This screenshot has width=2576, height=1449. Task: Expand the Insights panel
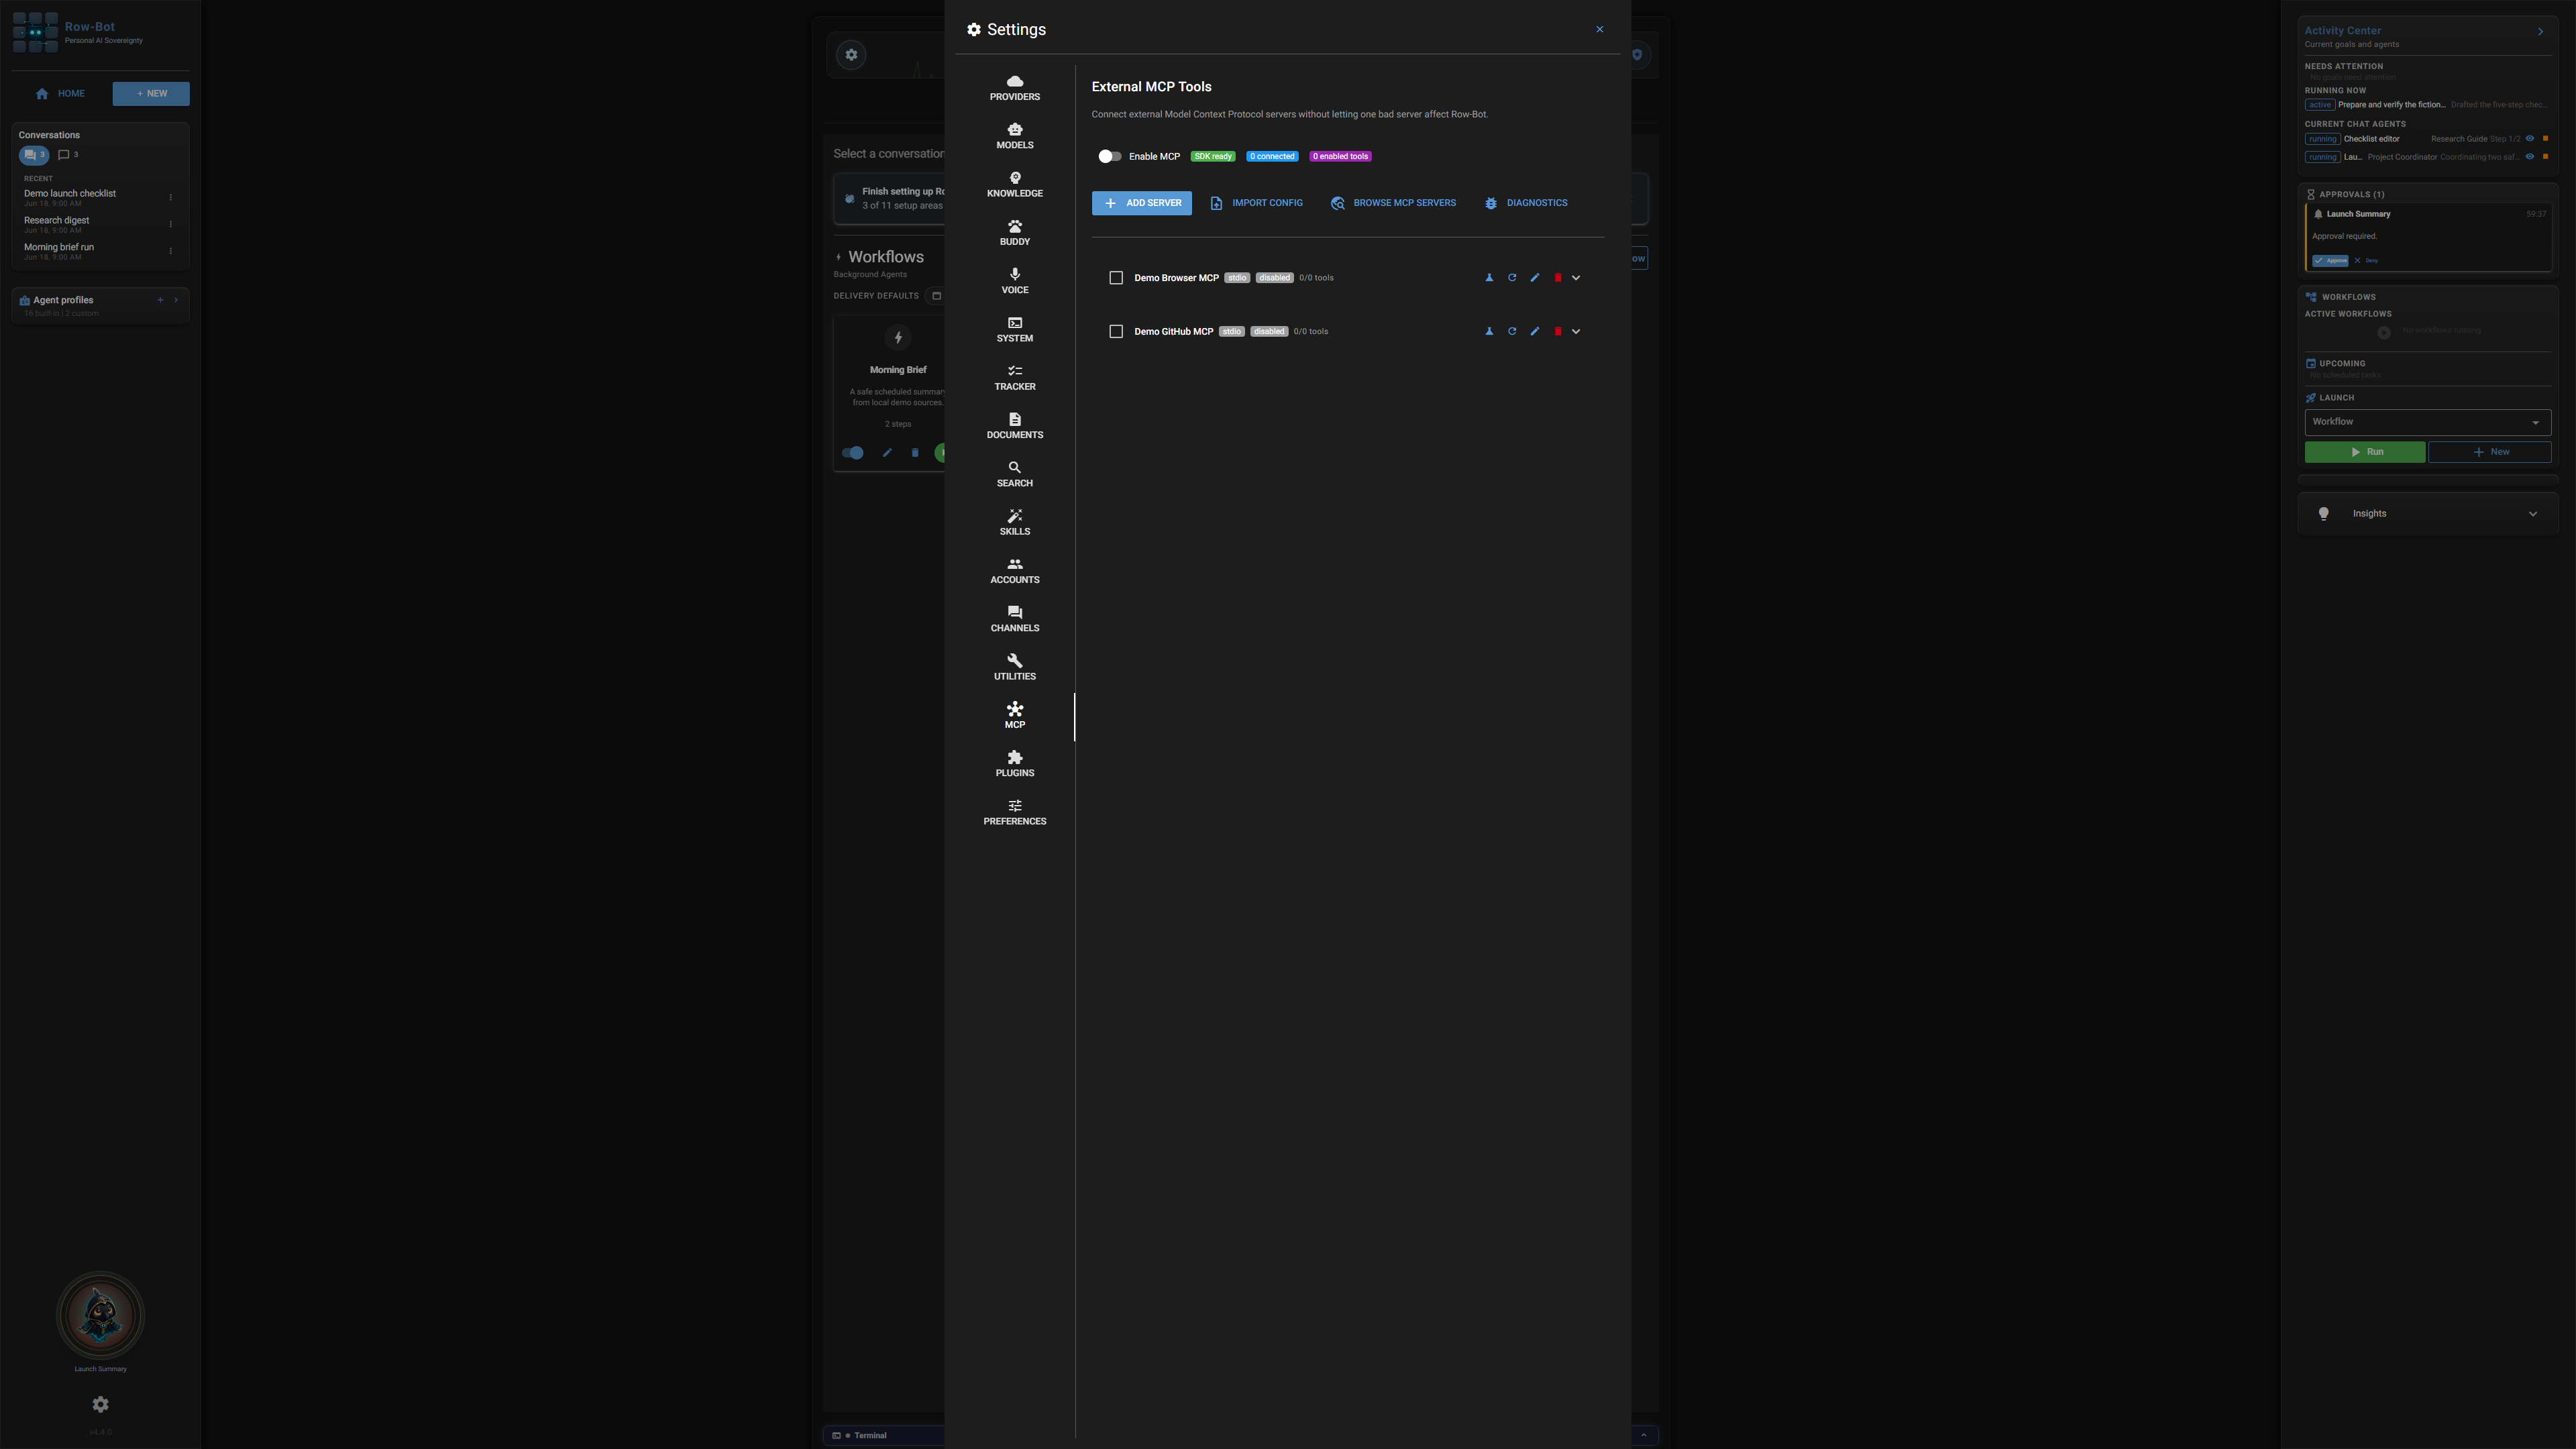click(x=2427, y=514)
